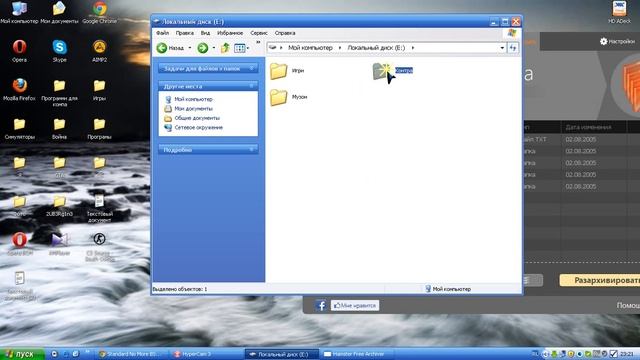Click the highlighted Контра folder name
The height and width of the screenshot is (360, 640).
(404, 70)
